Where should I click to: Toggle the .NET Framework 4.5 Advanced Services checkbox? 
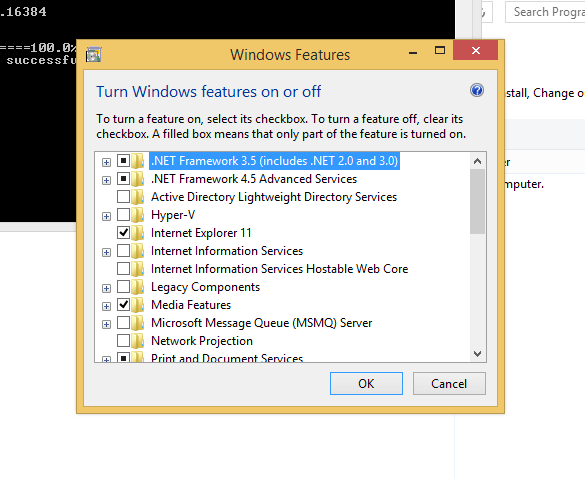click(x=123, y=179)
